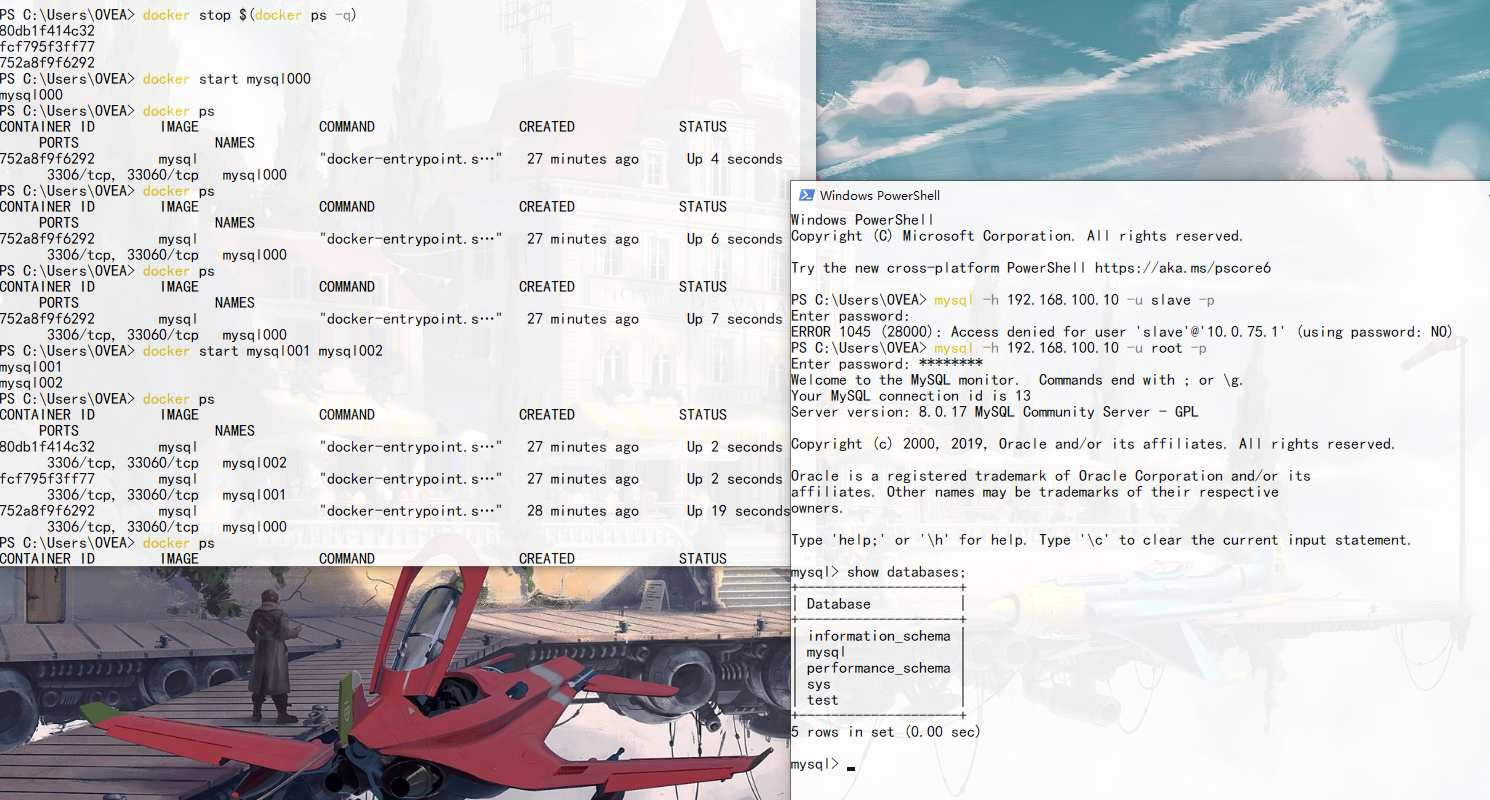Click 'Your MySQL connection id is 13' line
The width and height of the screenshot is (1490, 800).
911,396
